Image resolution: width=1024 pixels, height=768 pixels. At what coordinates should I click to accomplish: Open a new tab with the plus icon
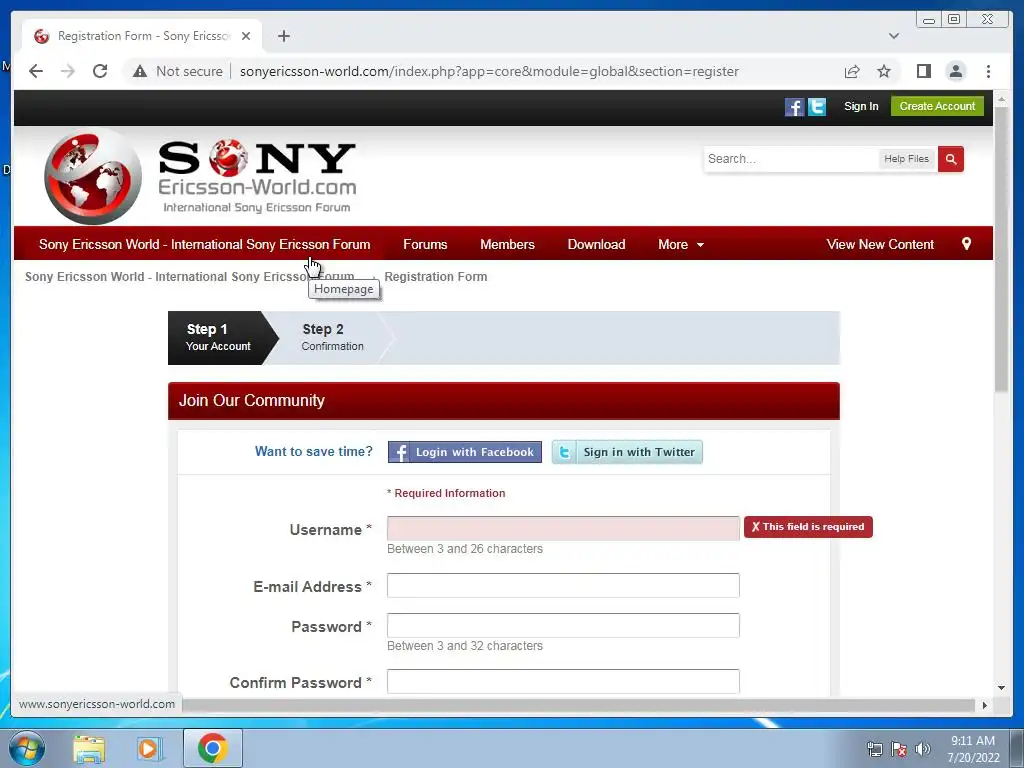point(283,36)
